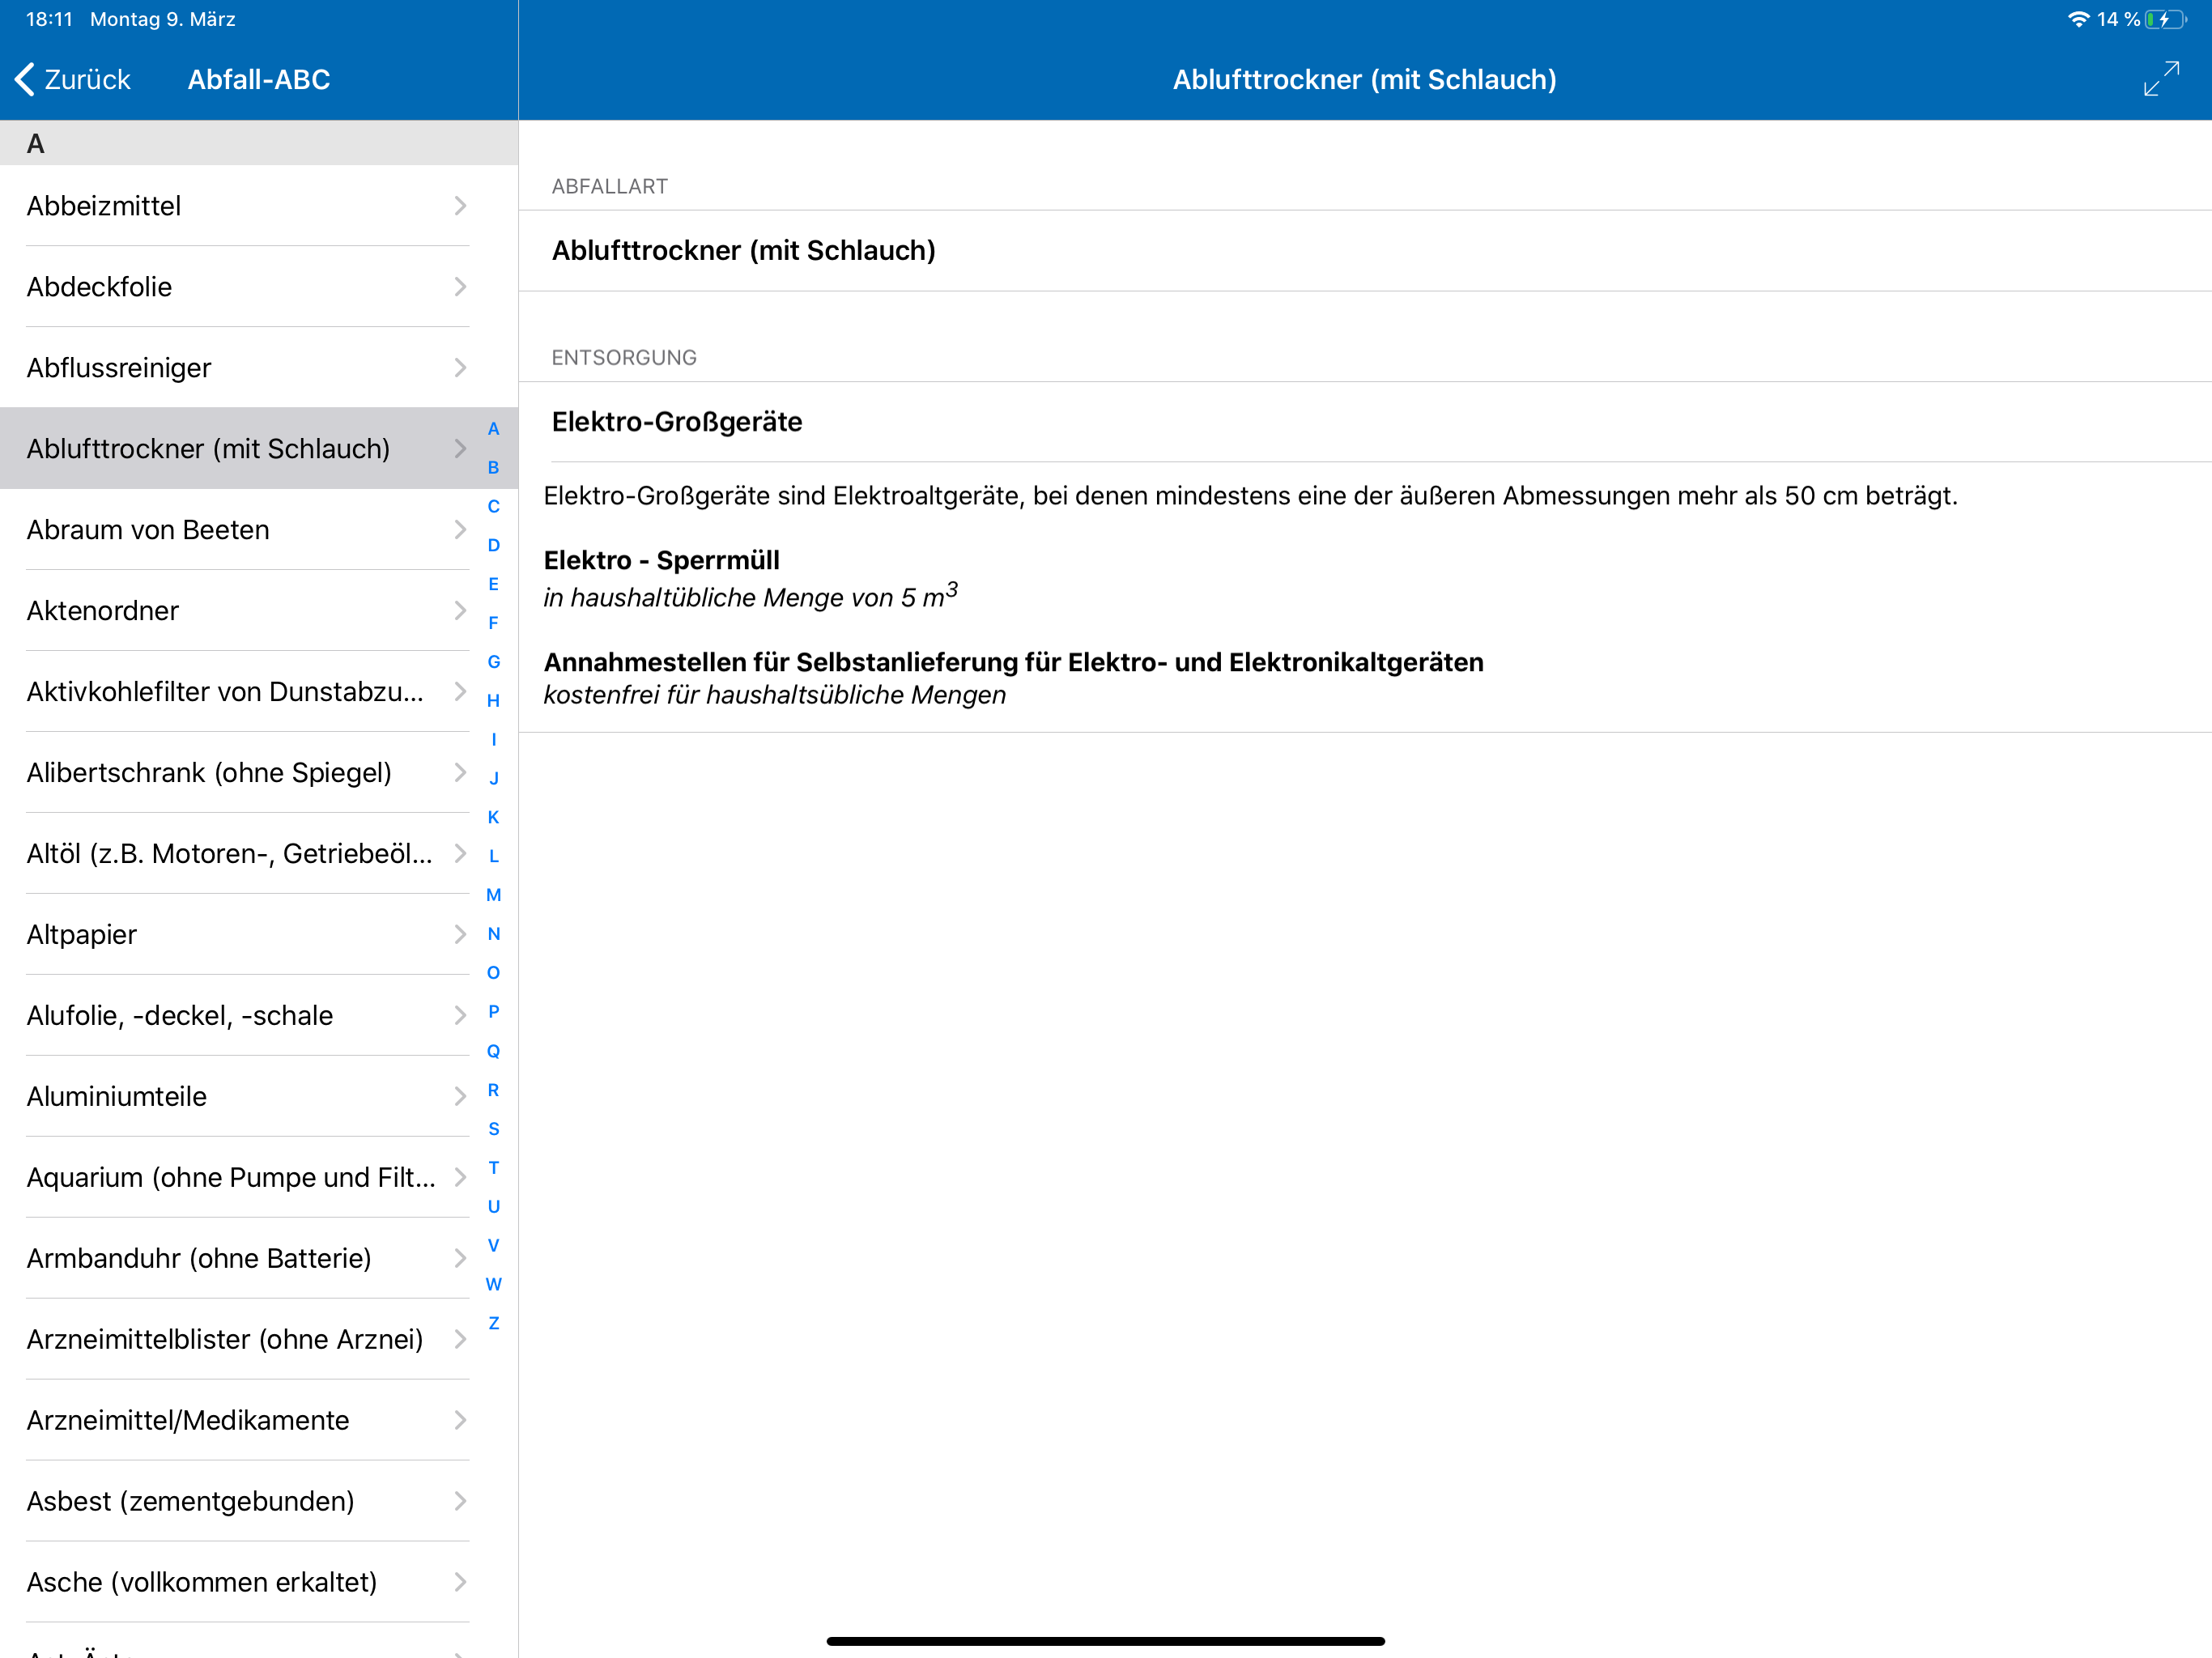Jump to letter P in index
The width and height of the screenshot is (2212, 1658).
(493, 1012)
